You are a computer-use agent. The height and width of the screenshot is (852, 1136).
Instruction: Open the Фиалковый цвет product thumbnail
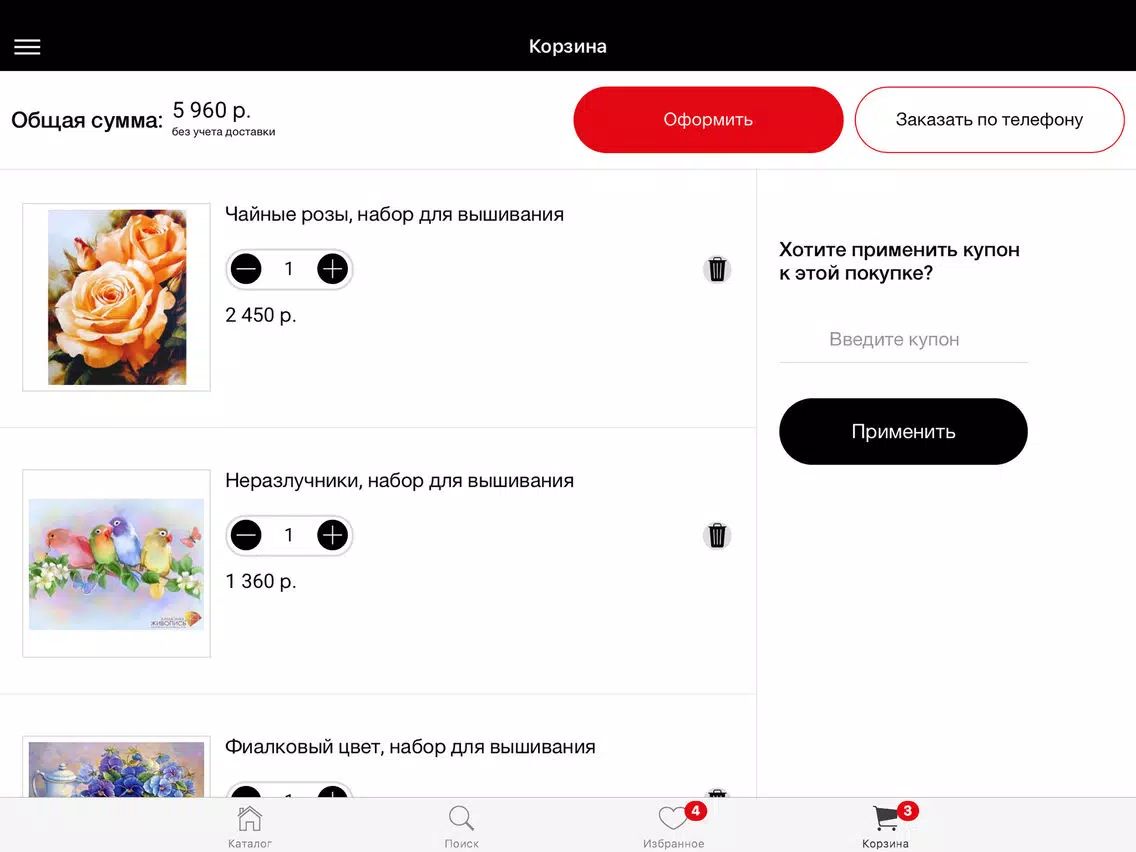click(117, 768)
